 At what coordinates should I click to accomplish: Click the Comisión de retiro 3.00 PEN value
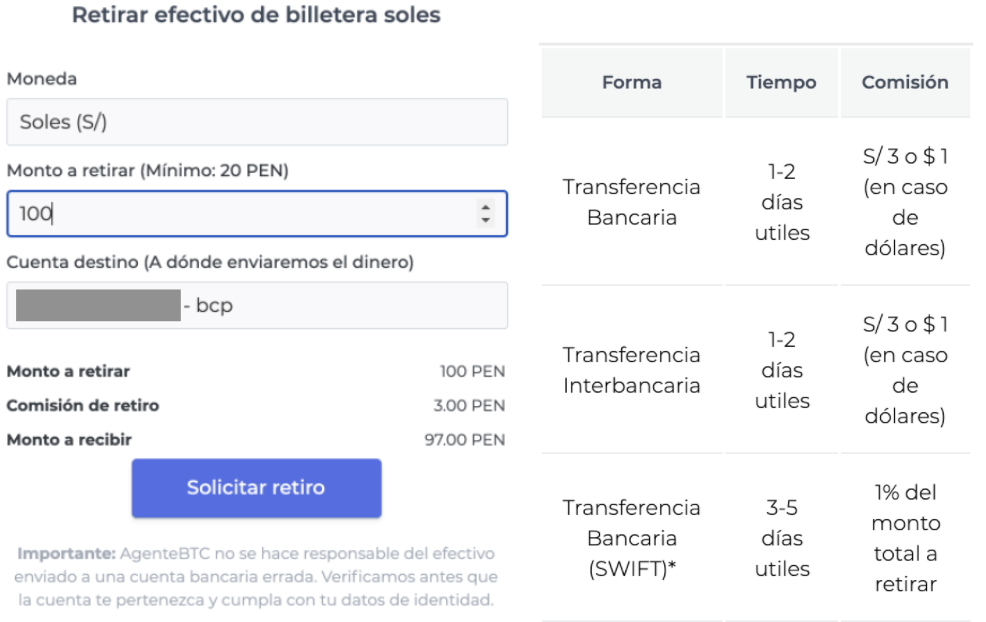469,406
